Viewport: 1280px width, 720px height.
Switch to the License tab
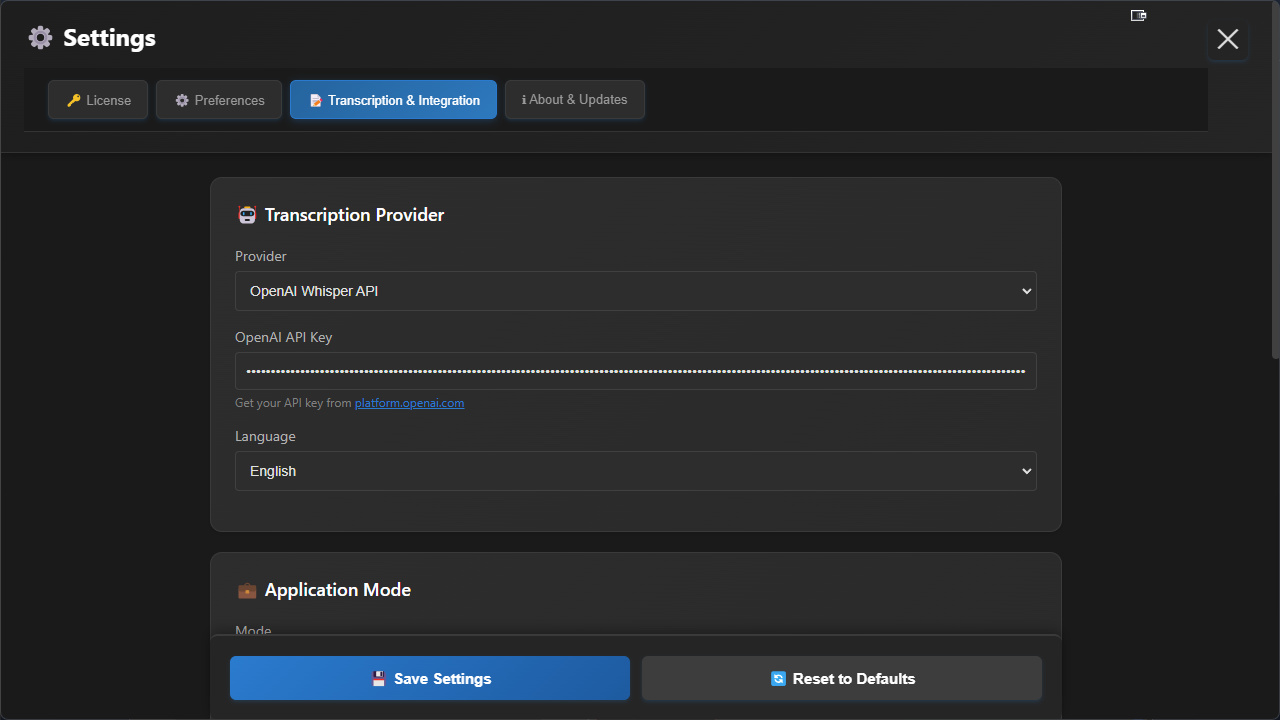(98, 100)
